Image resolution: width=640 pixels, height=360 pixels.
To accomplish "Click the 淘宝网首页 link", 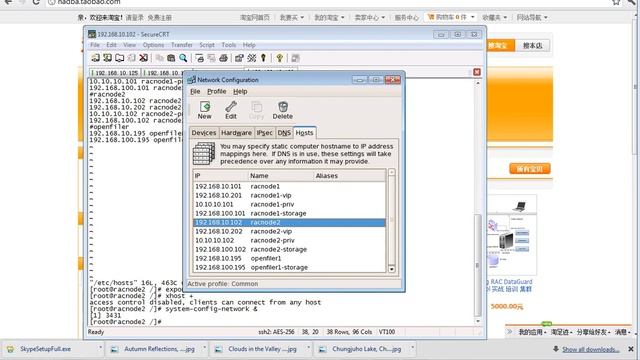I will (x=255, y=18).
